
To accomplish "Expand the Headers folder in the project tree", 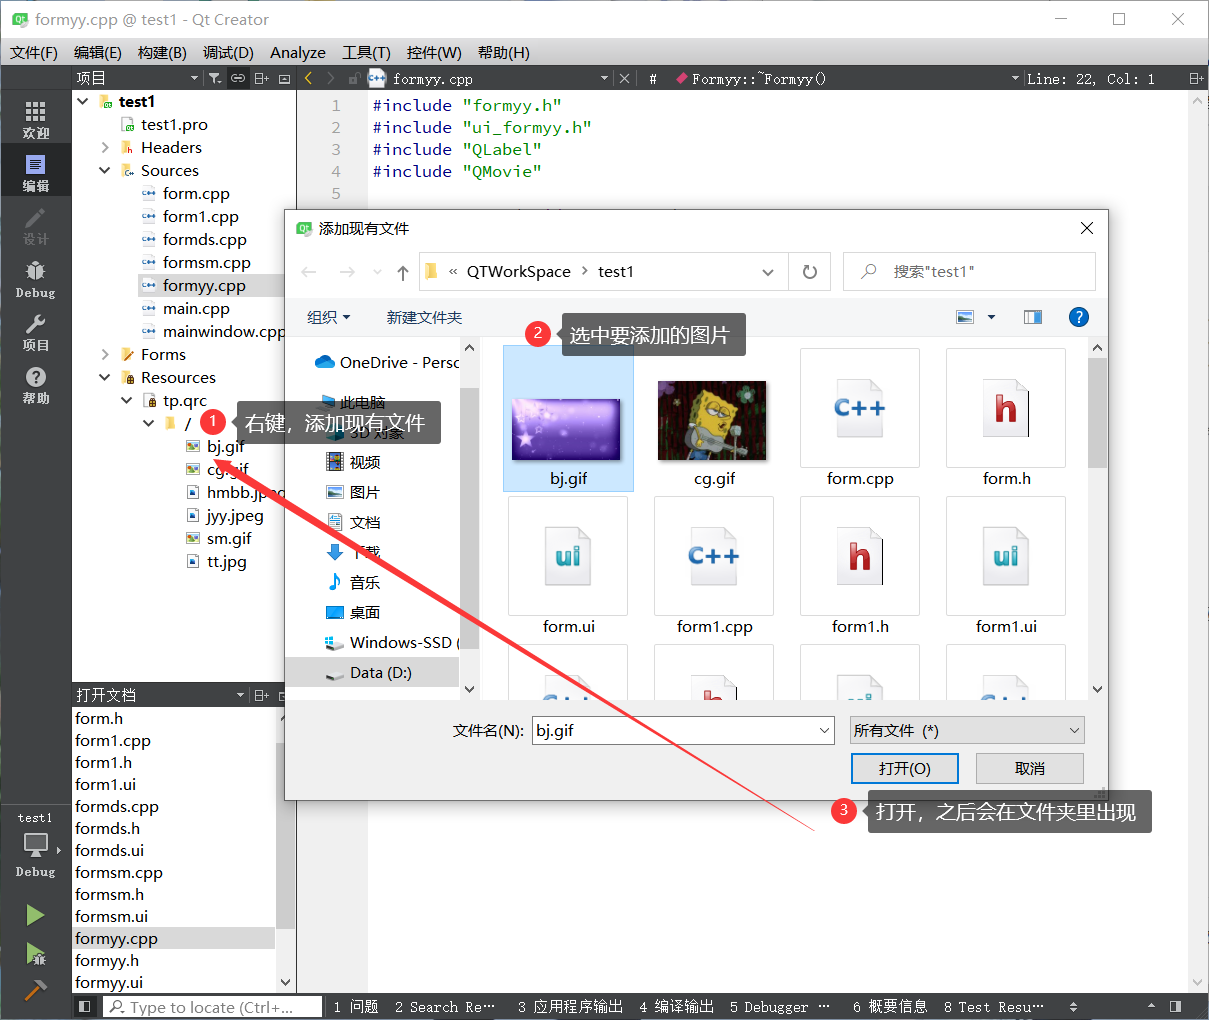I will pyautogui.click(x=103, y=147).
